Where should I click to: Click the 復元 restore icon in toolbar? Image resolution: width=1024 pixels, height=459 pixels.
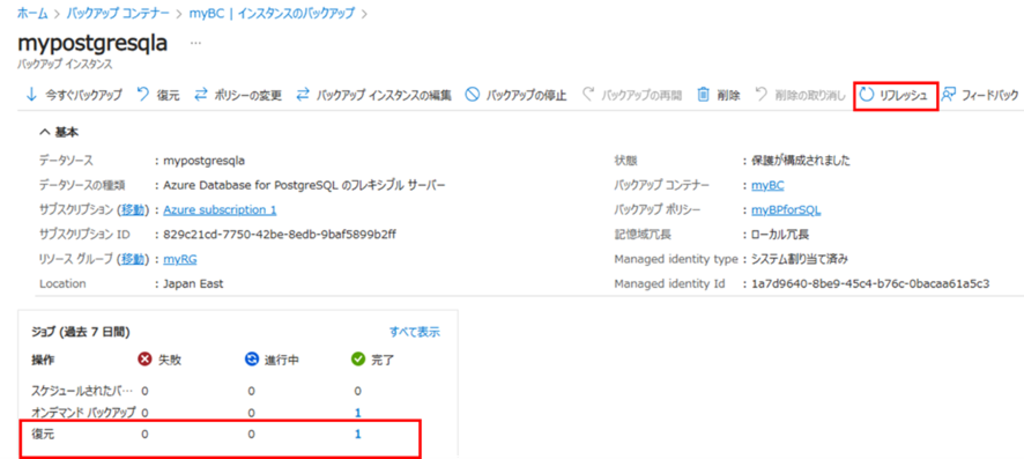[143, 95]
